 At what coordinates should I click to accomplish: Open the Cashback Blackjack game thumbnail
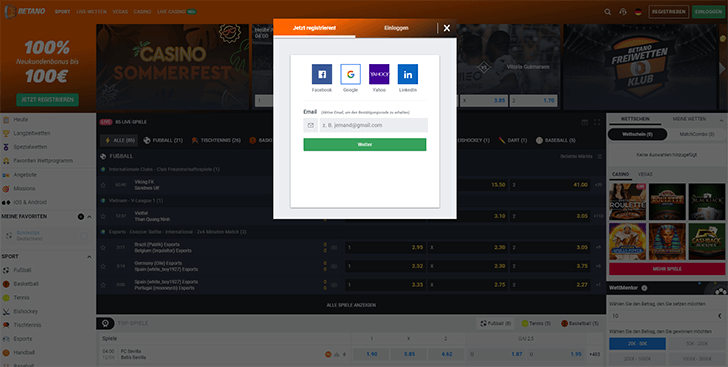click(x=707, y=242)
